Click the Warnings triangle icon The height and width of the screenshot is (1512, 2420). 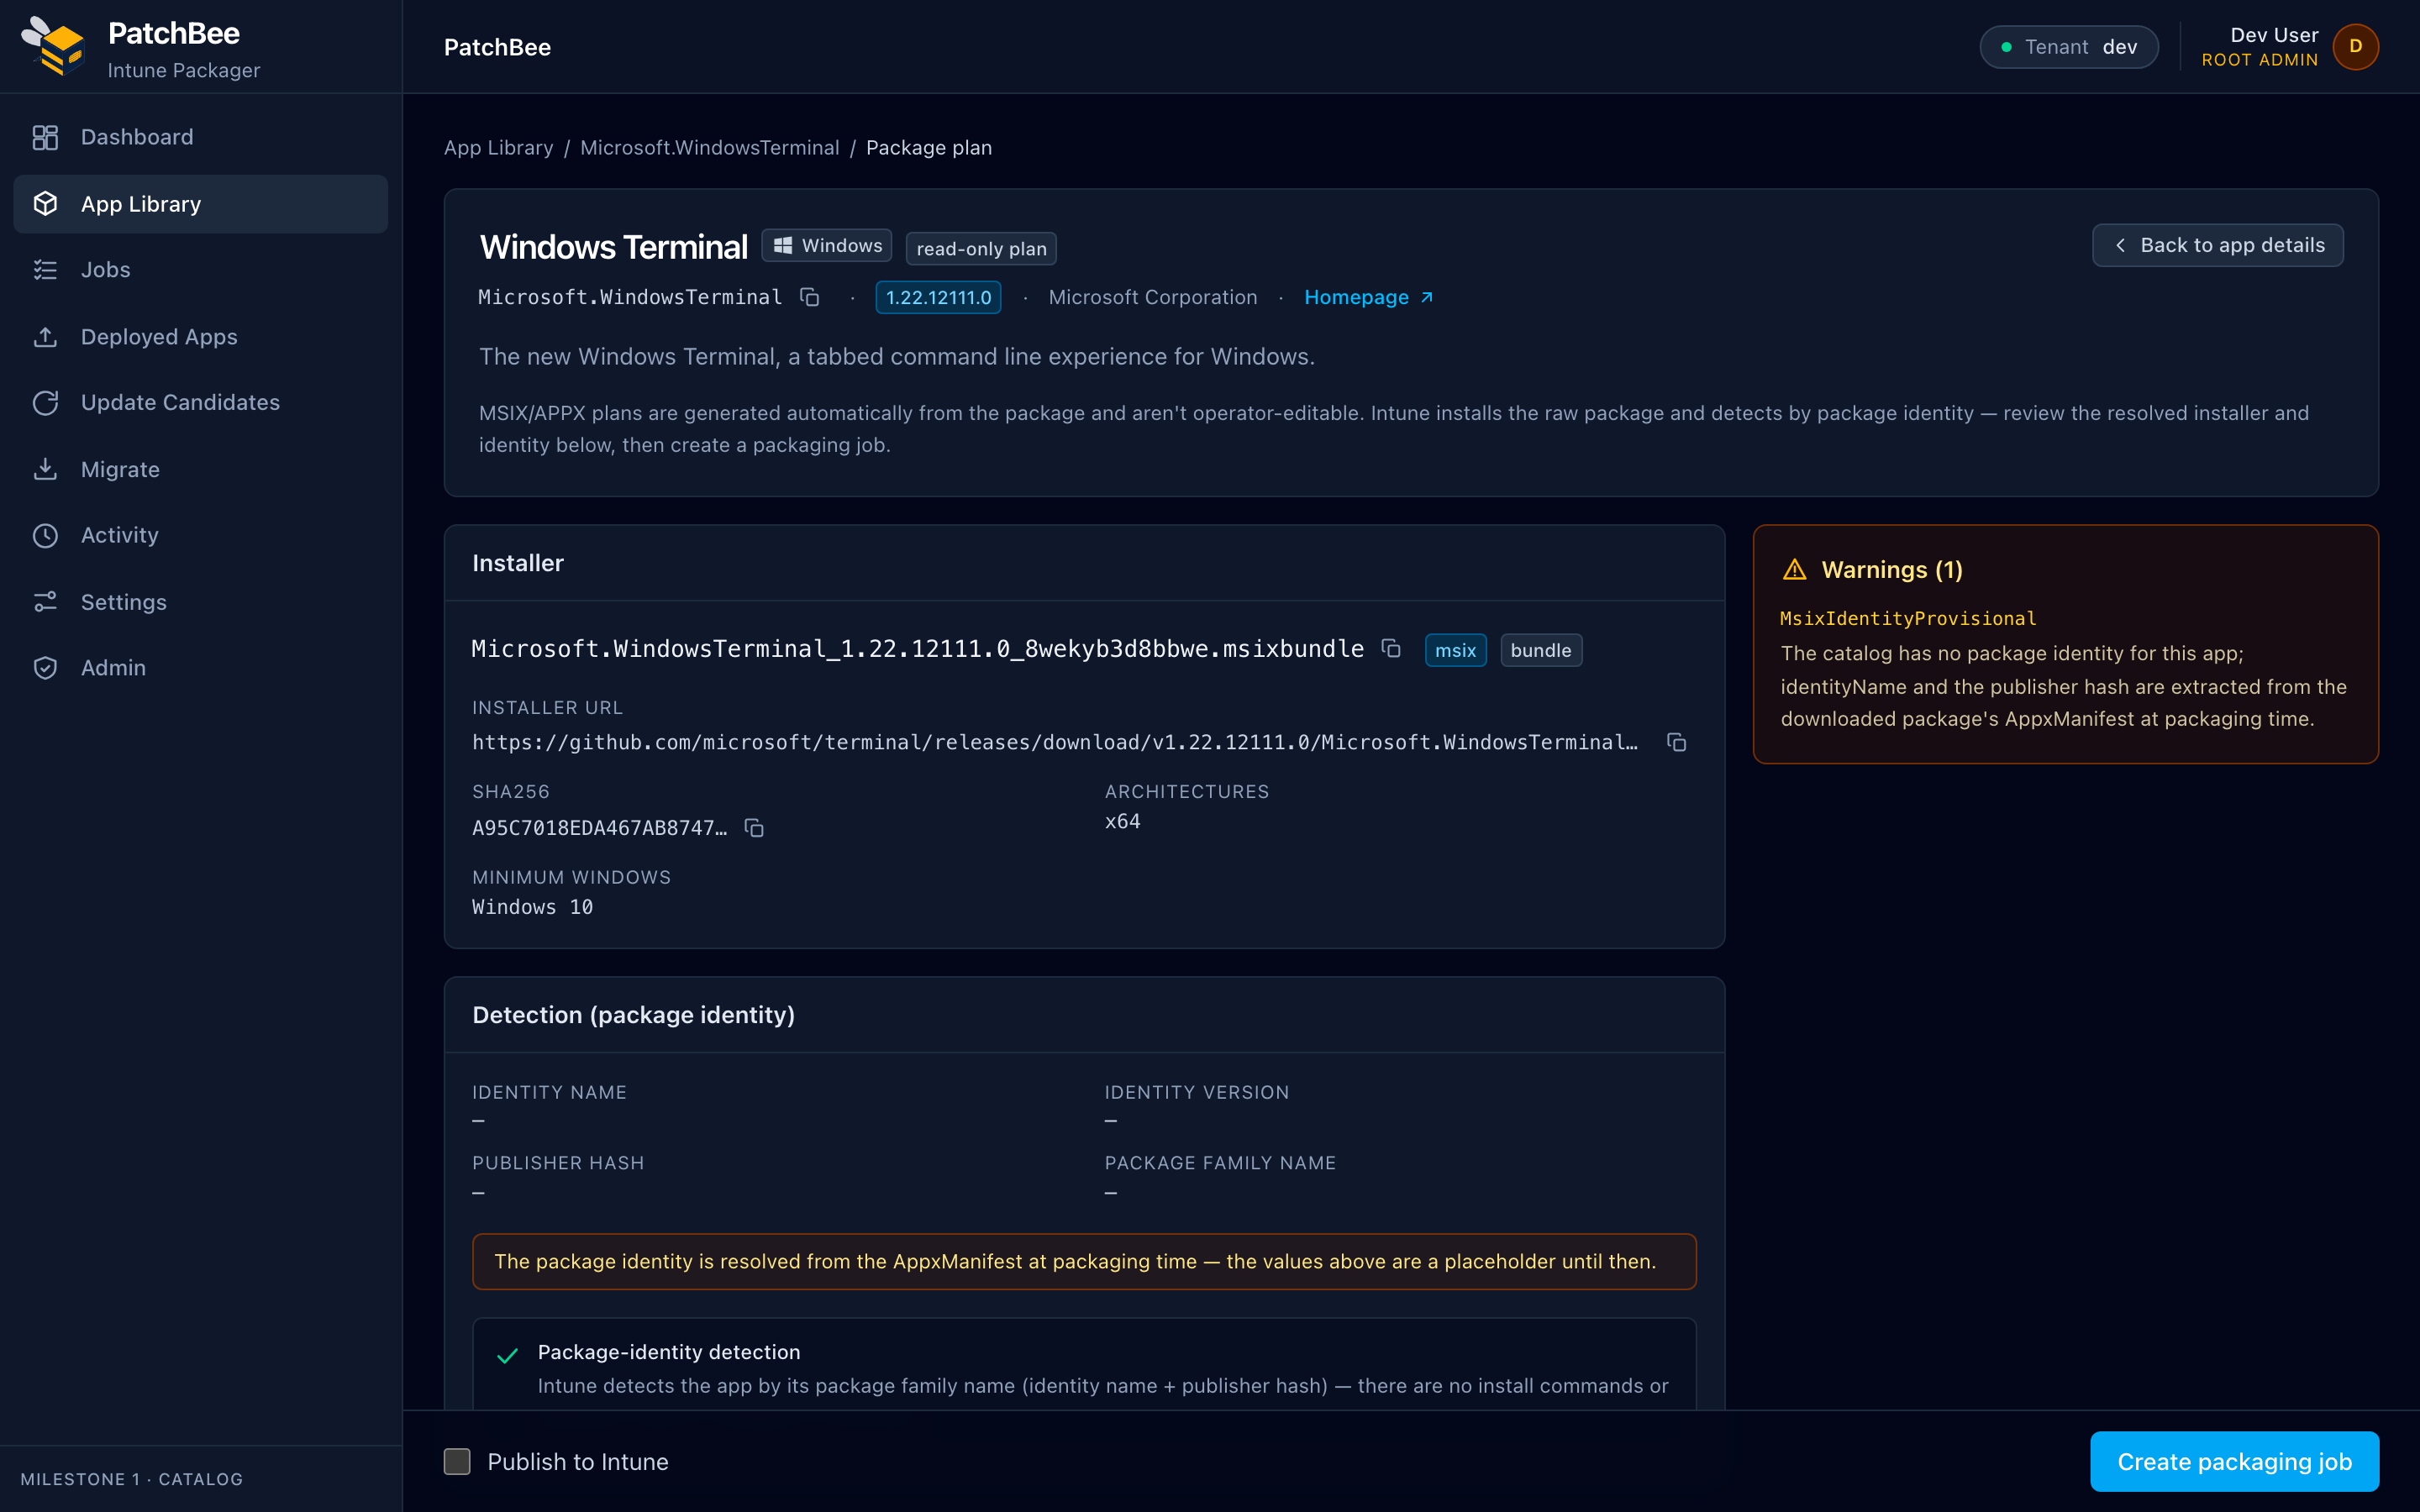1794,569
